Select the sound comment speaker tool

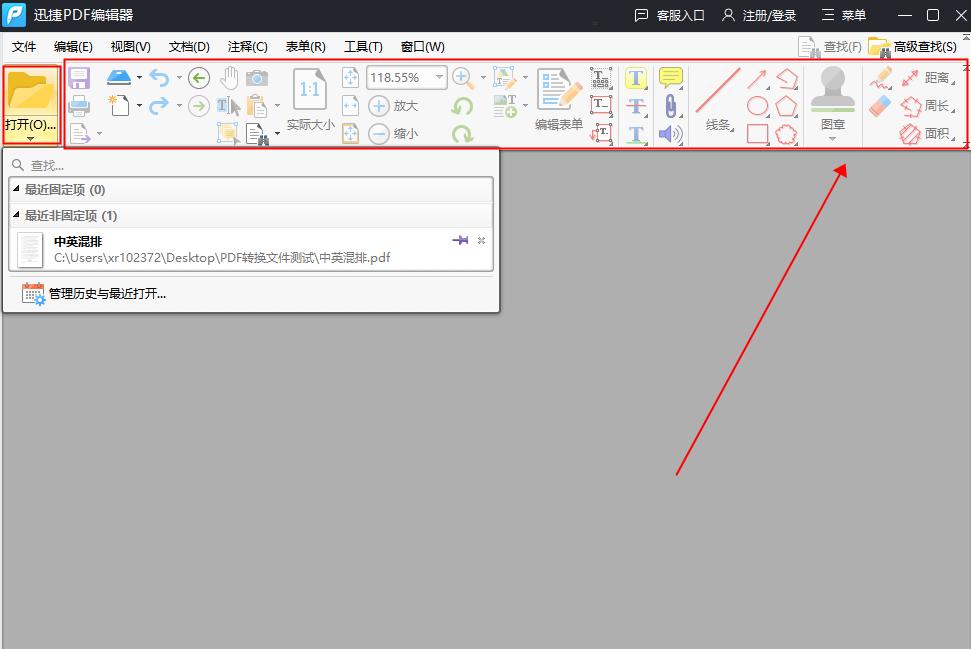click(x=669, y=132)
